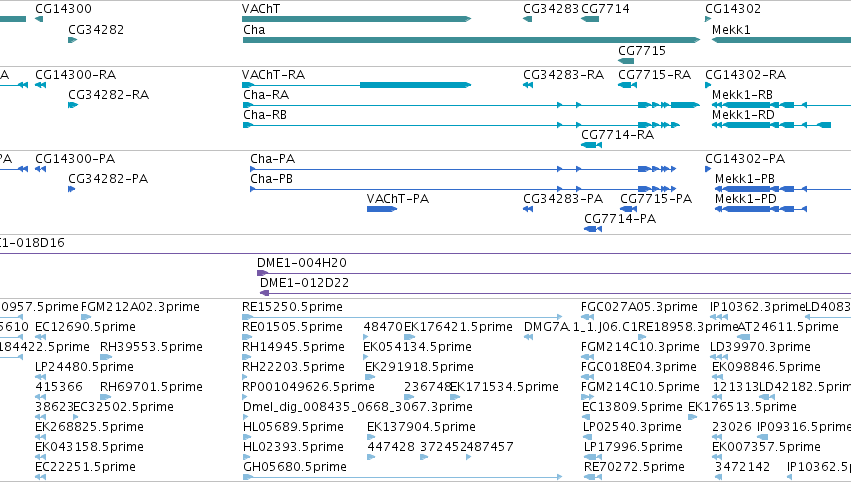Select the CG14302 gene label
Image resolution: width=851 pixels, height=482 pixels.
[x=733, y=9]
